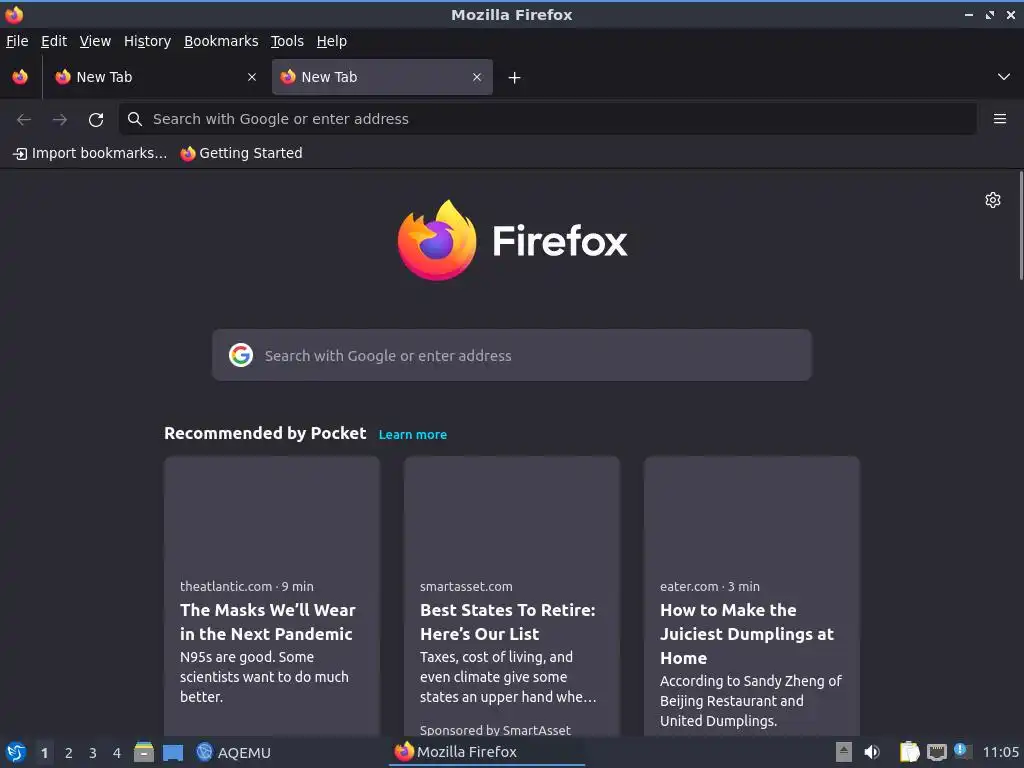
Task: Open Juiciest Dumplings at Home article
Action: [747, 633]
